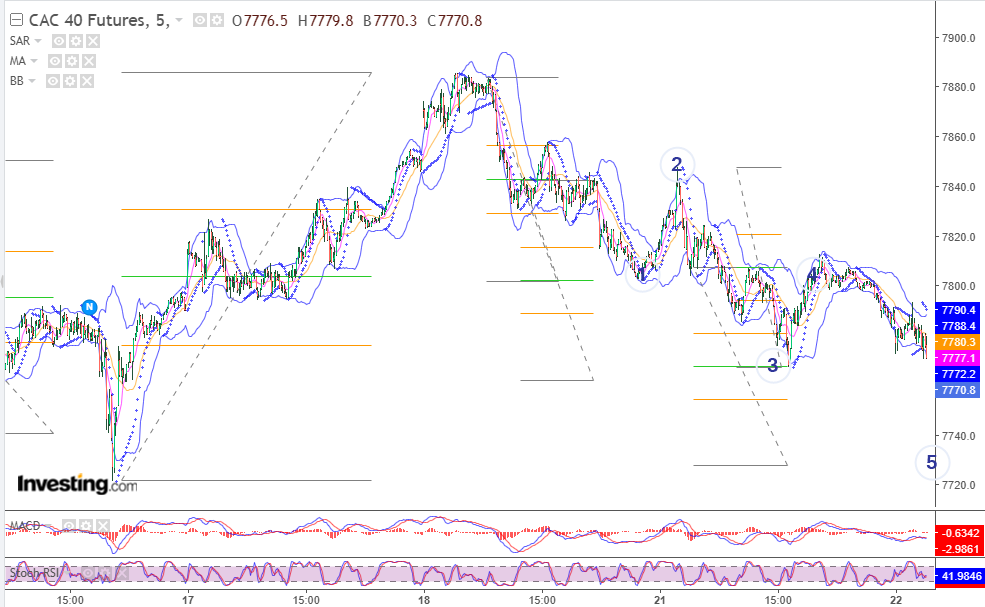Click date label 17 on time axis
Viewport: 985px width, 607px height.
click(188, 600)
